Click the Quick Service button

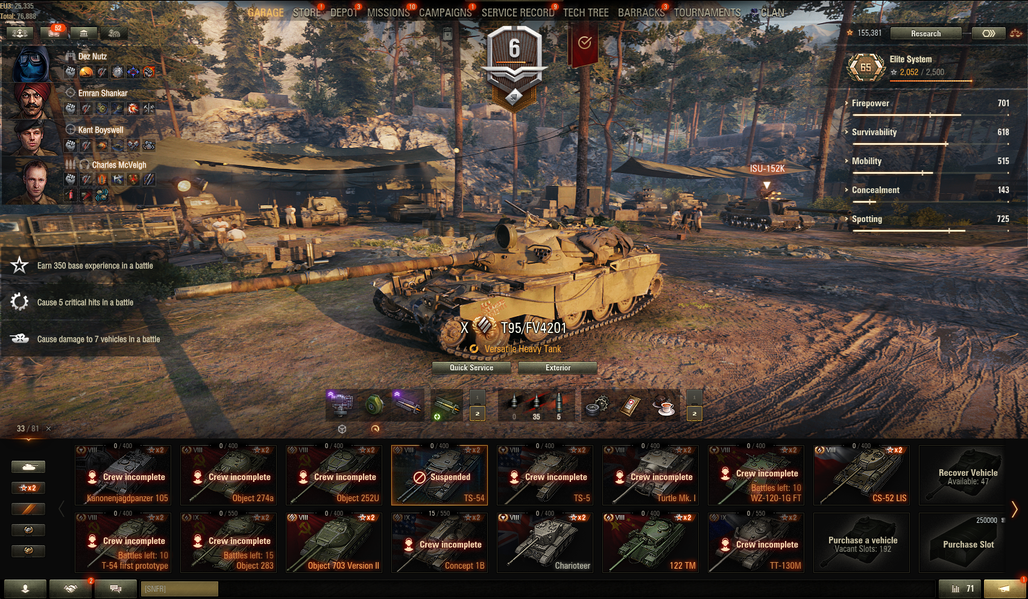[x=471, y=368]
